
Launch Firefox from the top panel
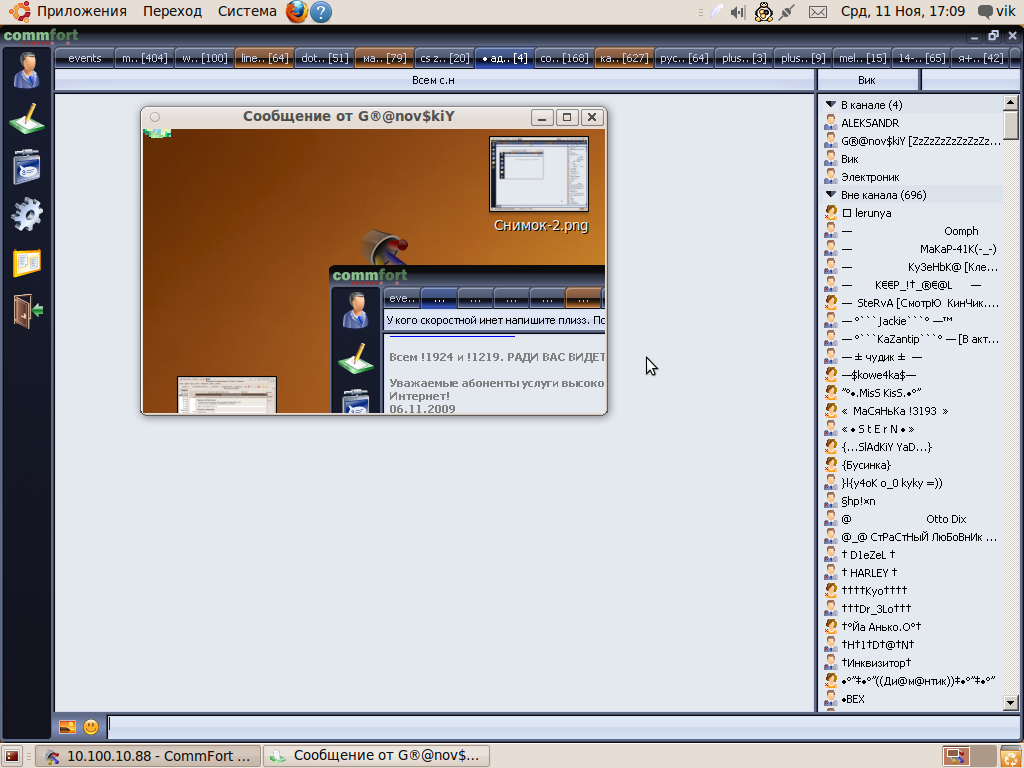coord(296,12)
